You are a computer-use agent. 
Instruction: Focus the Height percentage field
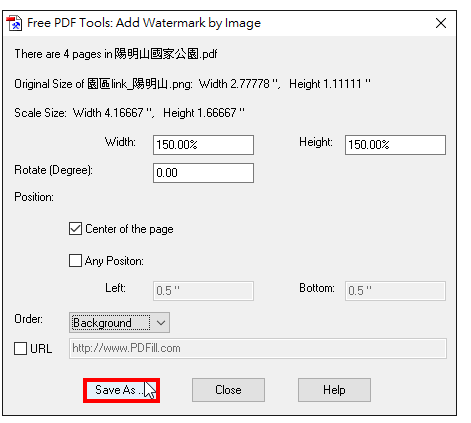click(x=395, y=145)
